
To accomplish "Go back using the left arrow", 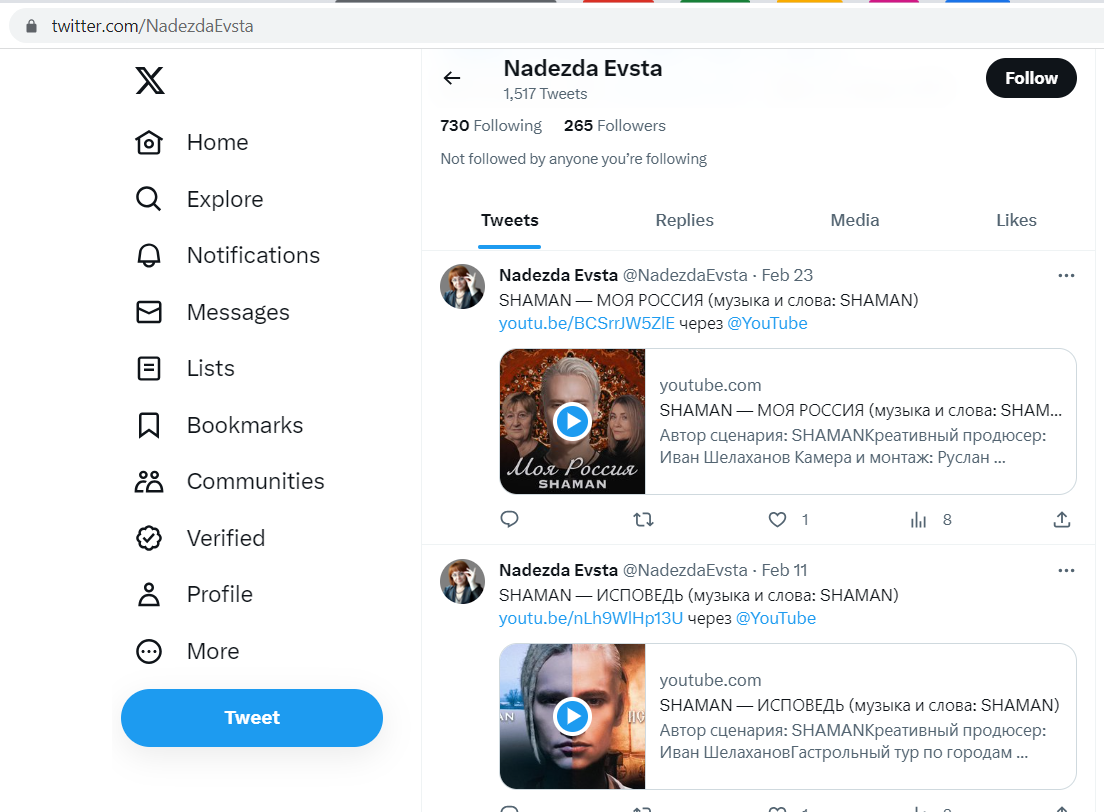I will [452, 78].
